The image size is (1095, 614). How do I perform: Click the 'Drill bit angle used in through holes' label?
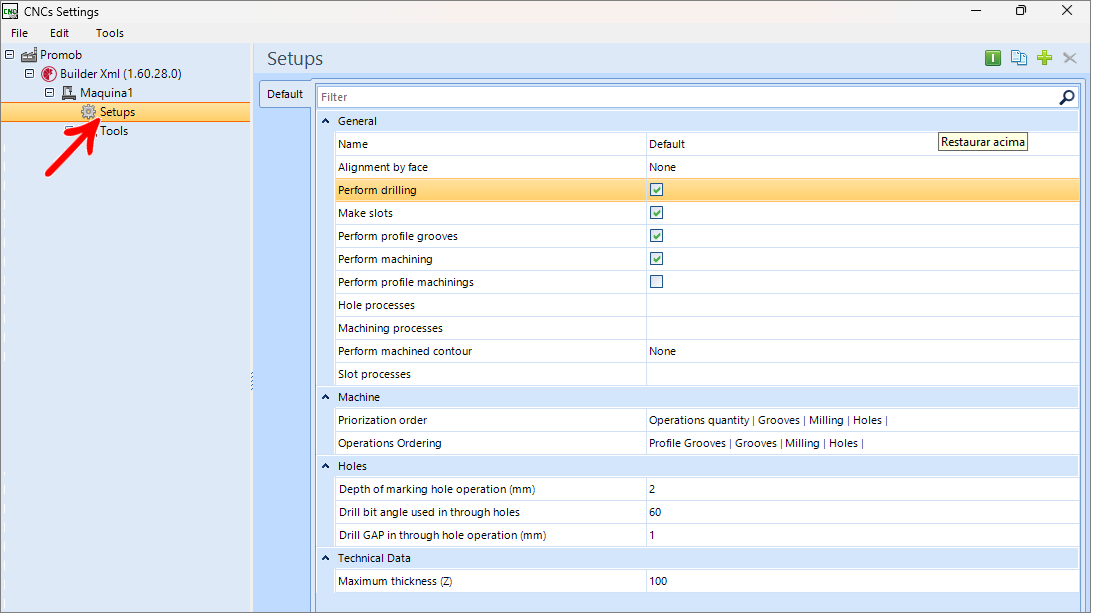tap(429, 513)
